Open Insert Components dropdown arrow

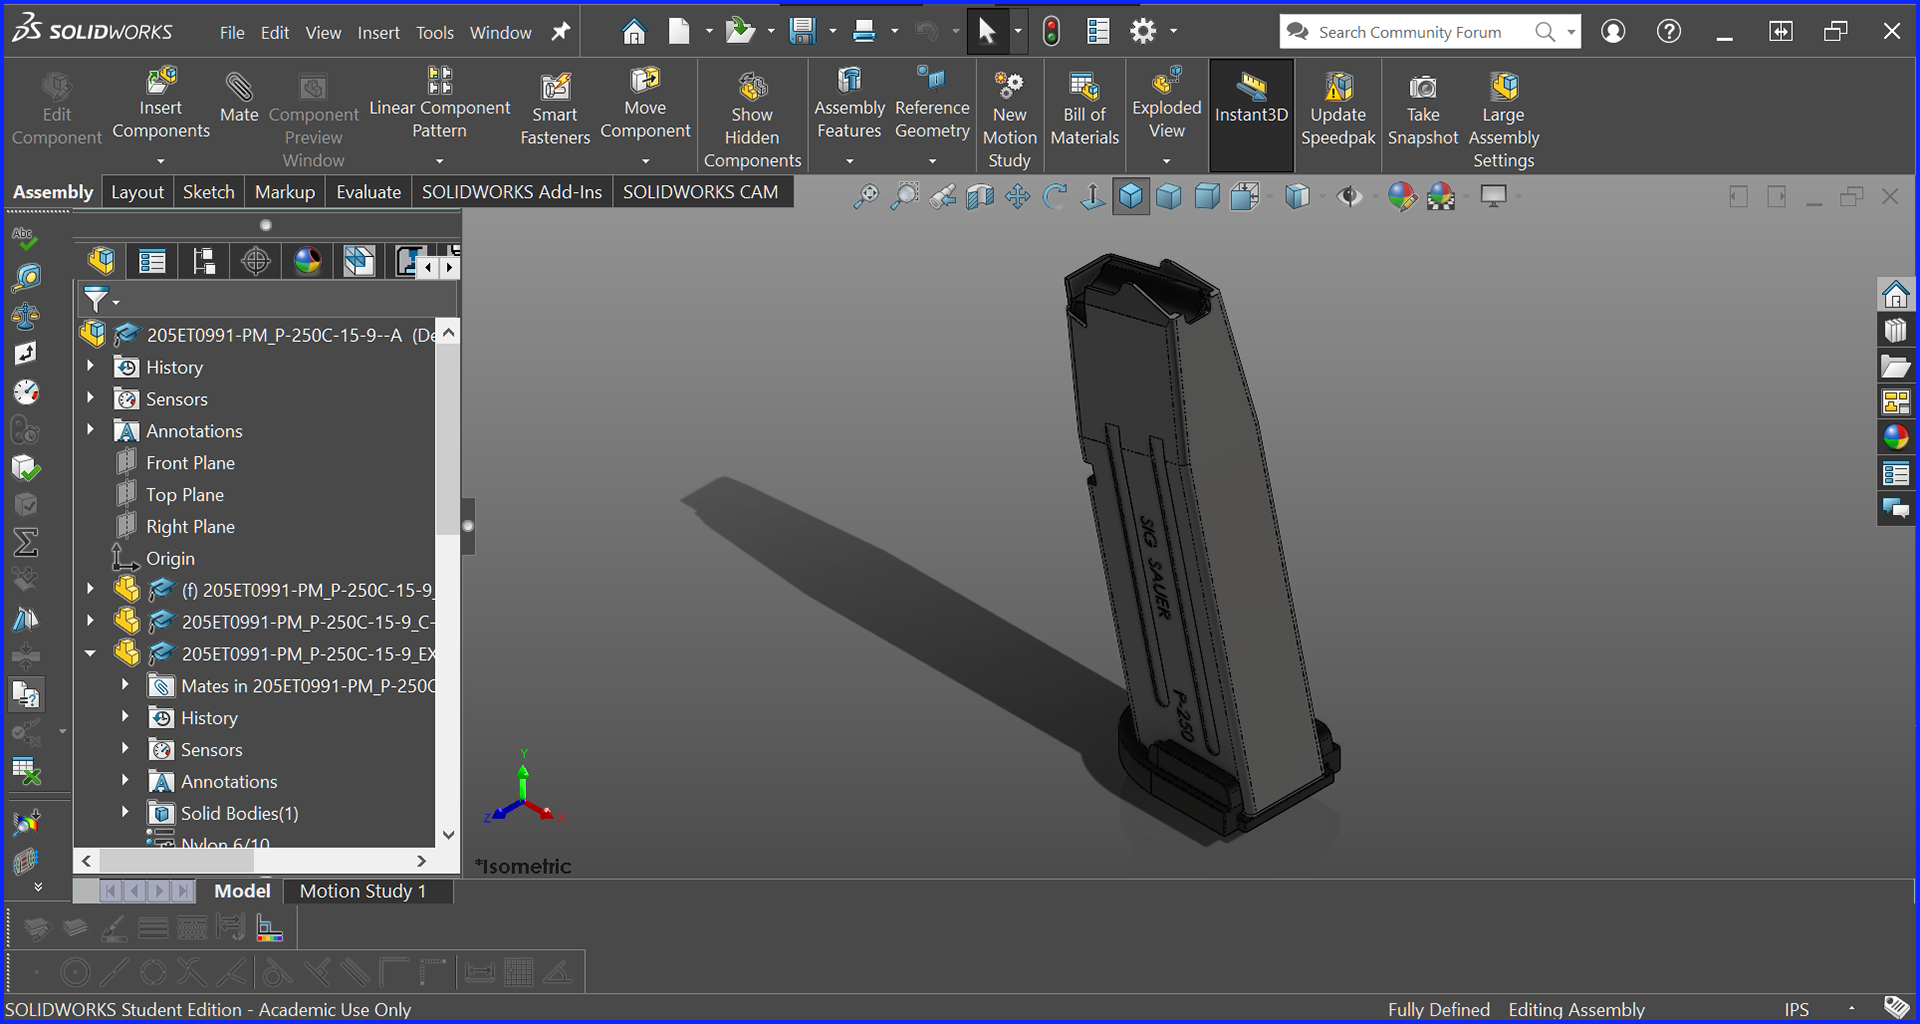[160, 161]
